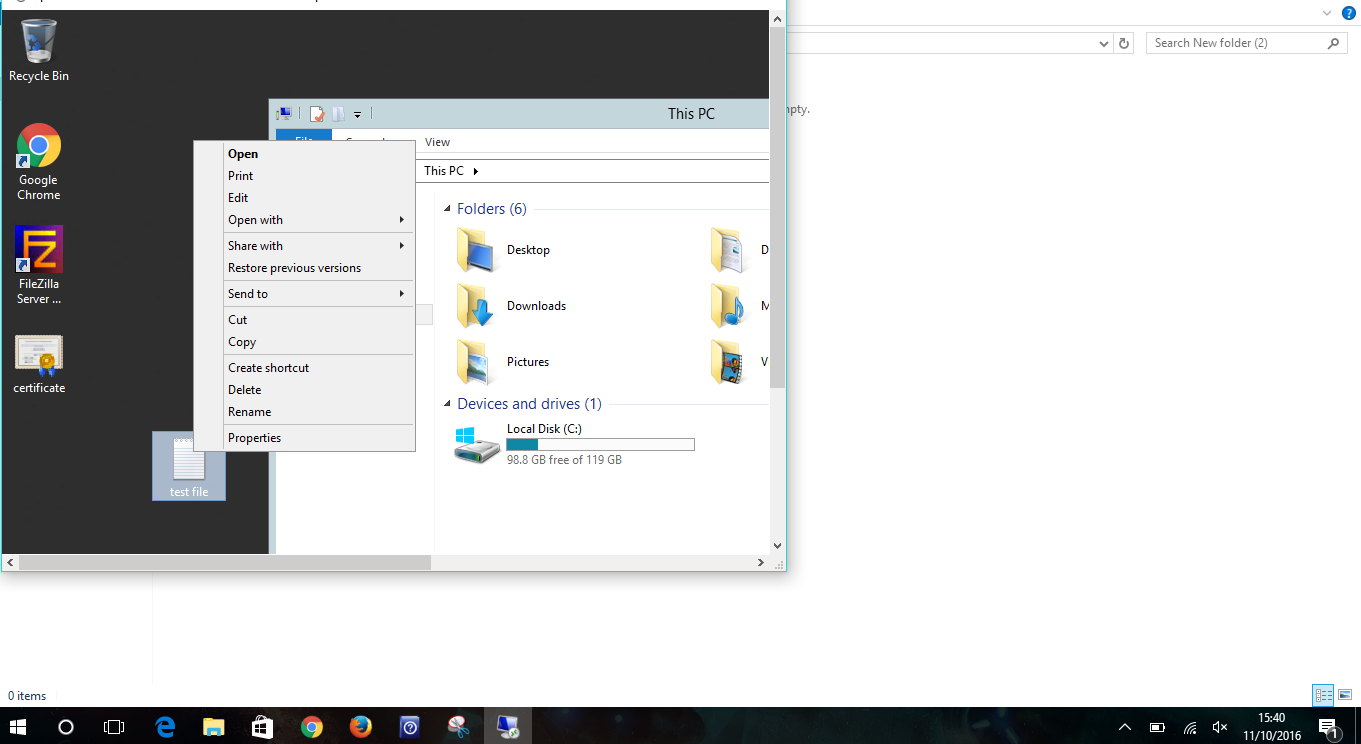Collapse the Devices and drives section

[x=446, y=403]
